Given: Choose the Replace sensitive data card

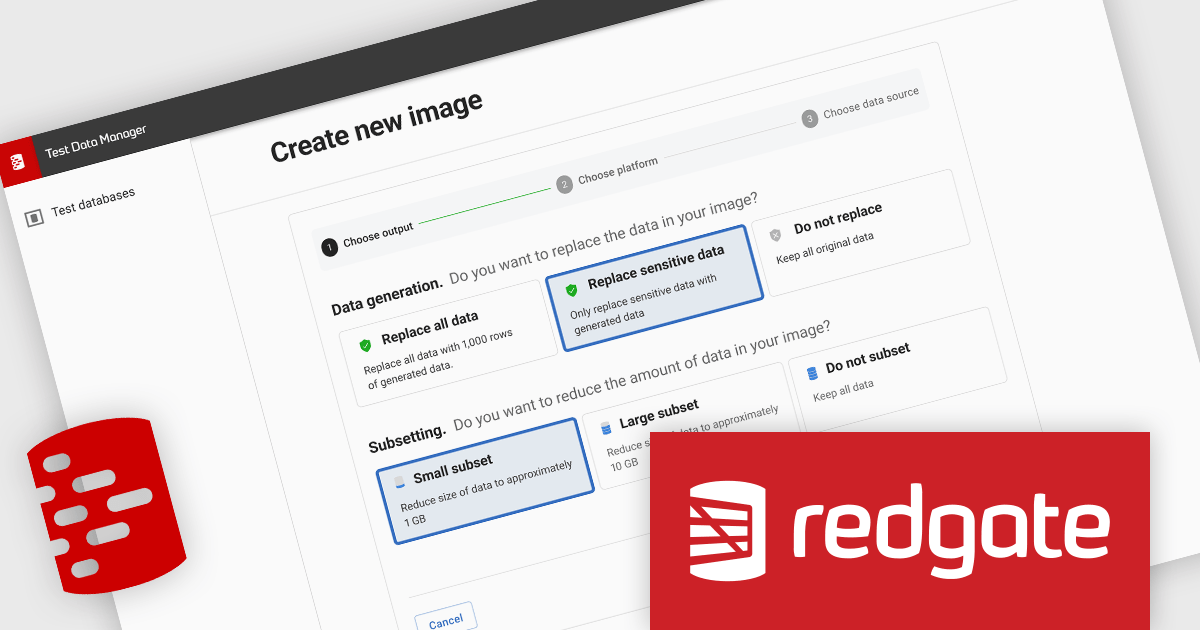Looking at the screenshot, I should point(655,285).
